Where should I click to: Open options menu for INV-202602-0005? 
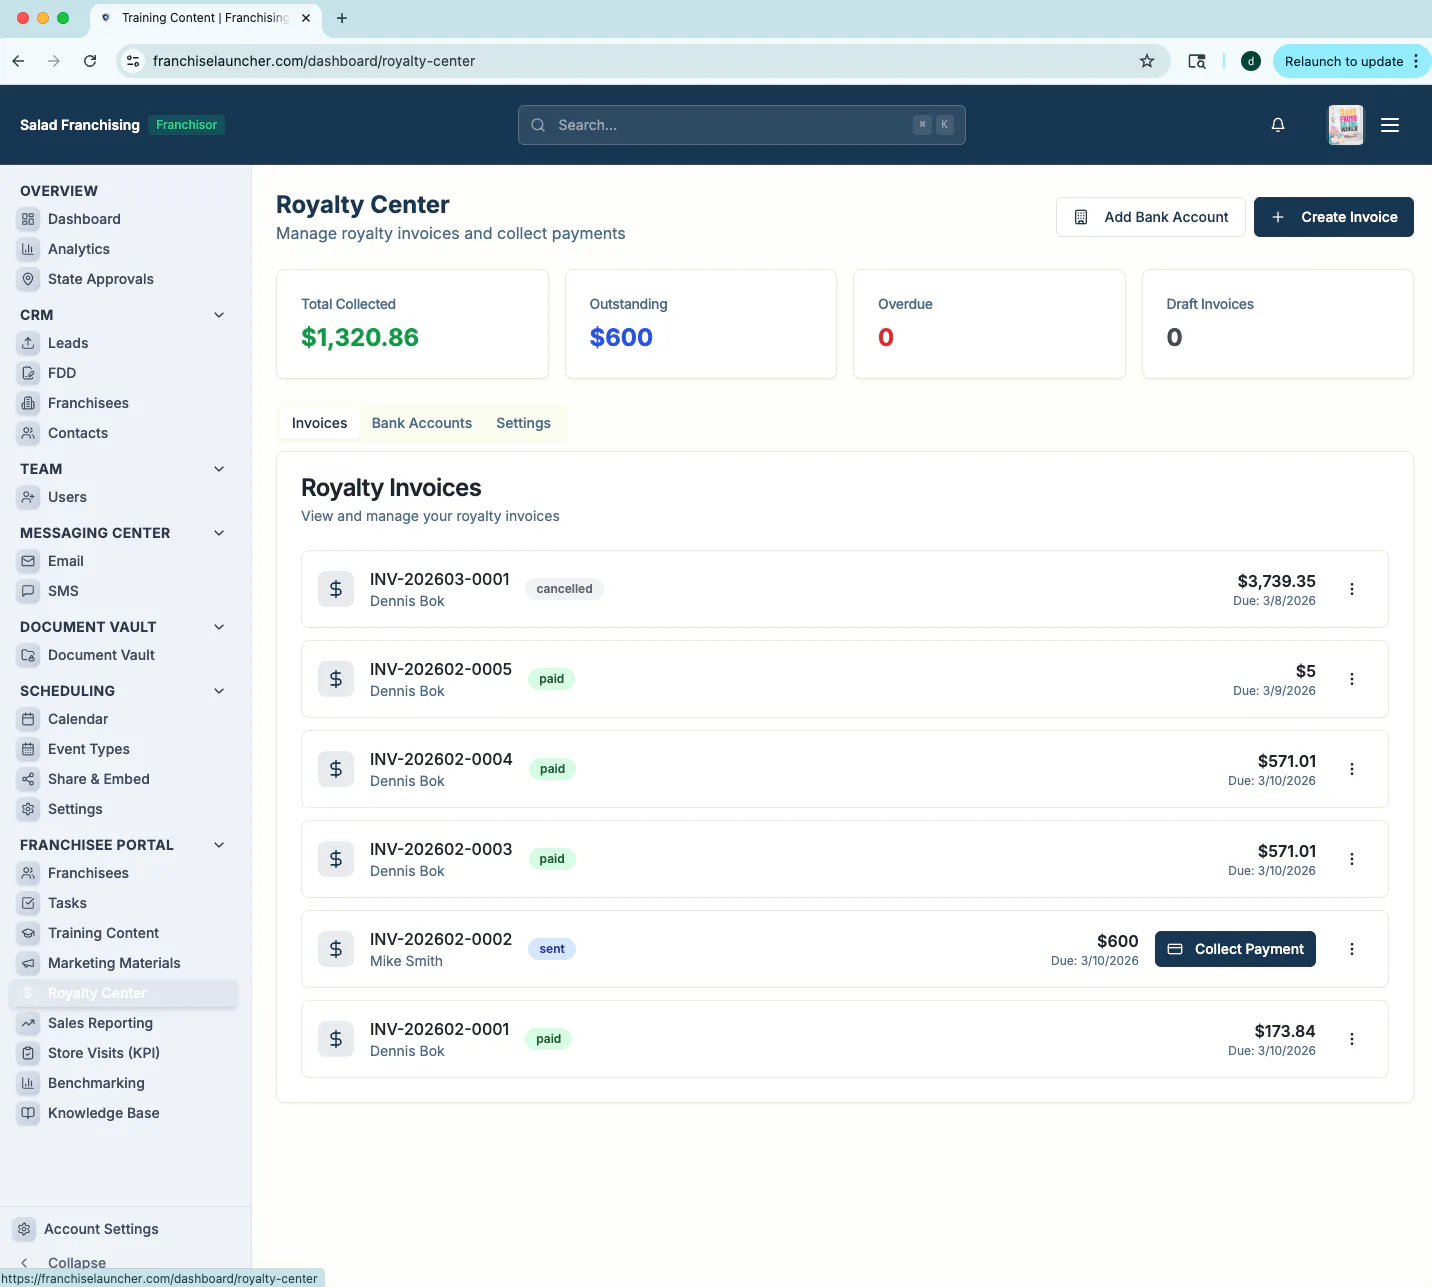point(1352,679)
